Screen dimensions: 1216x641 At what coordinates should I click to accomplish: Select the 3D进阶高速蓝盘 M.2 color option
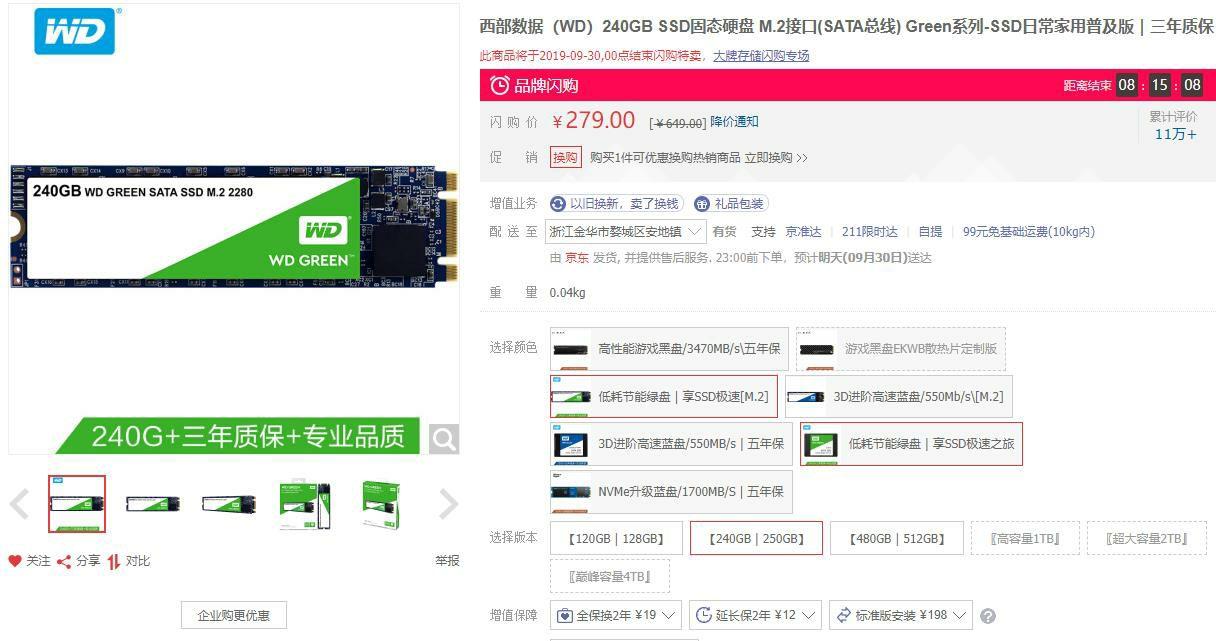click(898, 395)
